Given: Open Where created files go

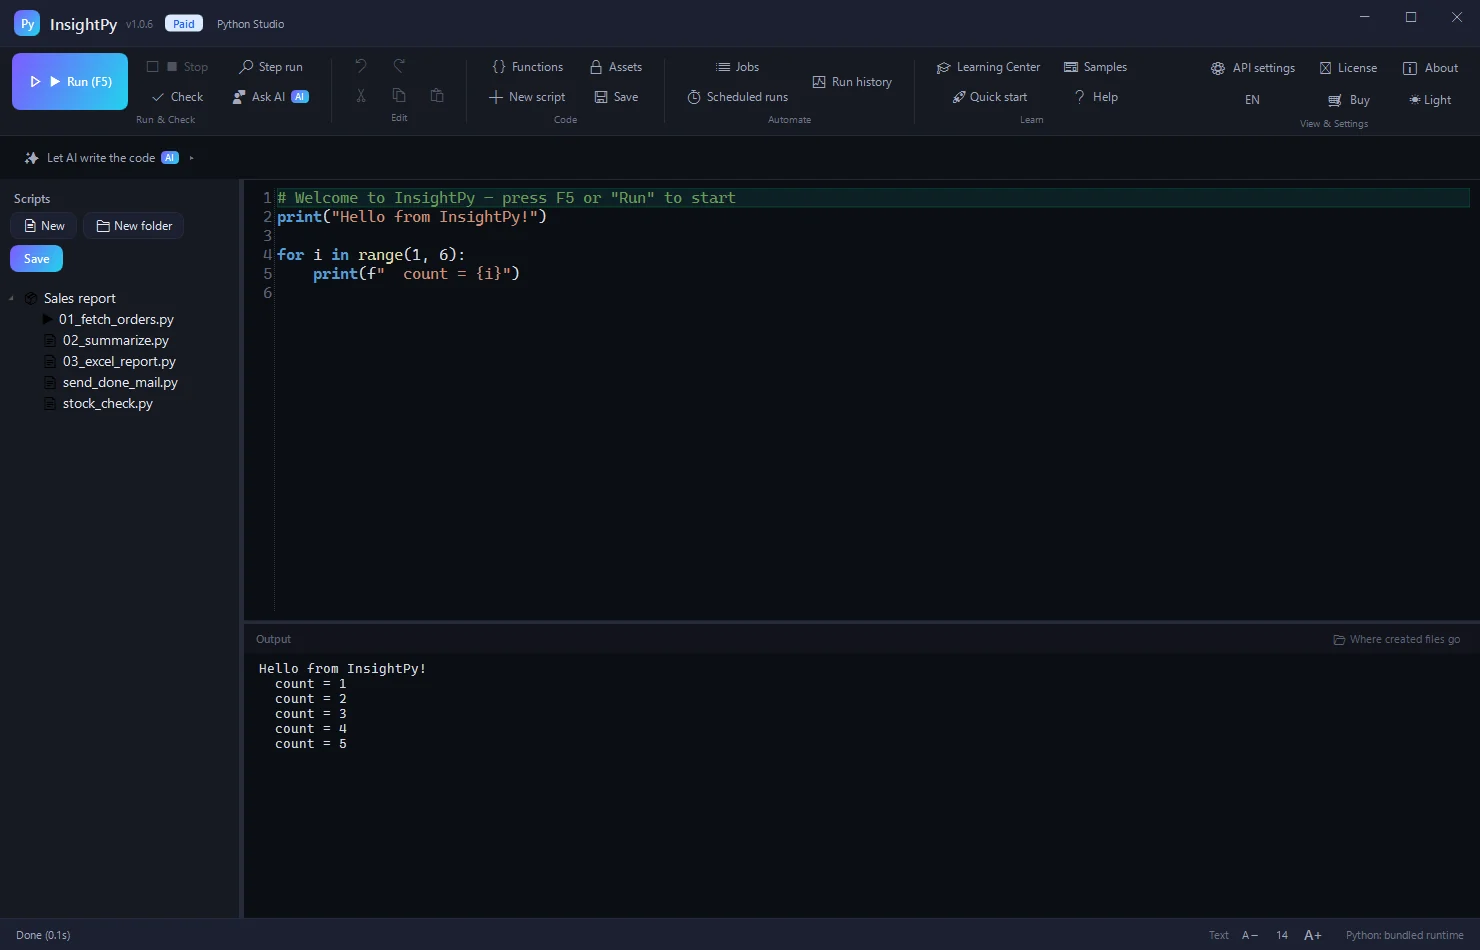Looking at the screenshot, I should (x=1396, y=639).
